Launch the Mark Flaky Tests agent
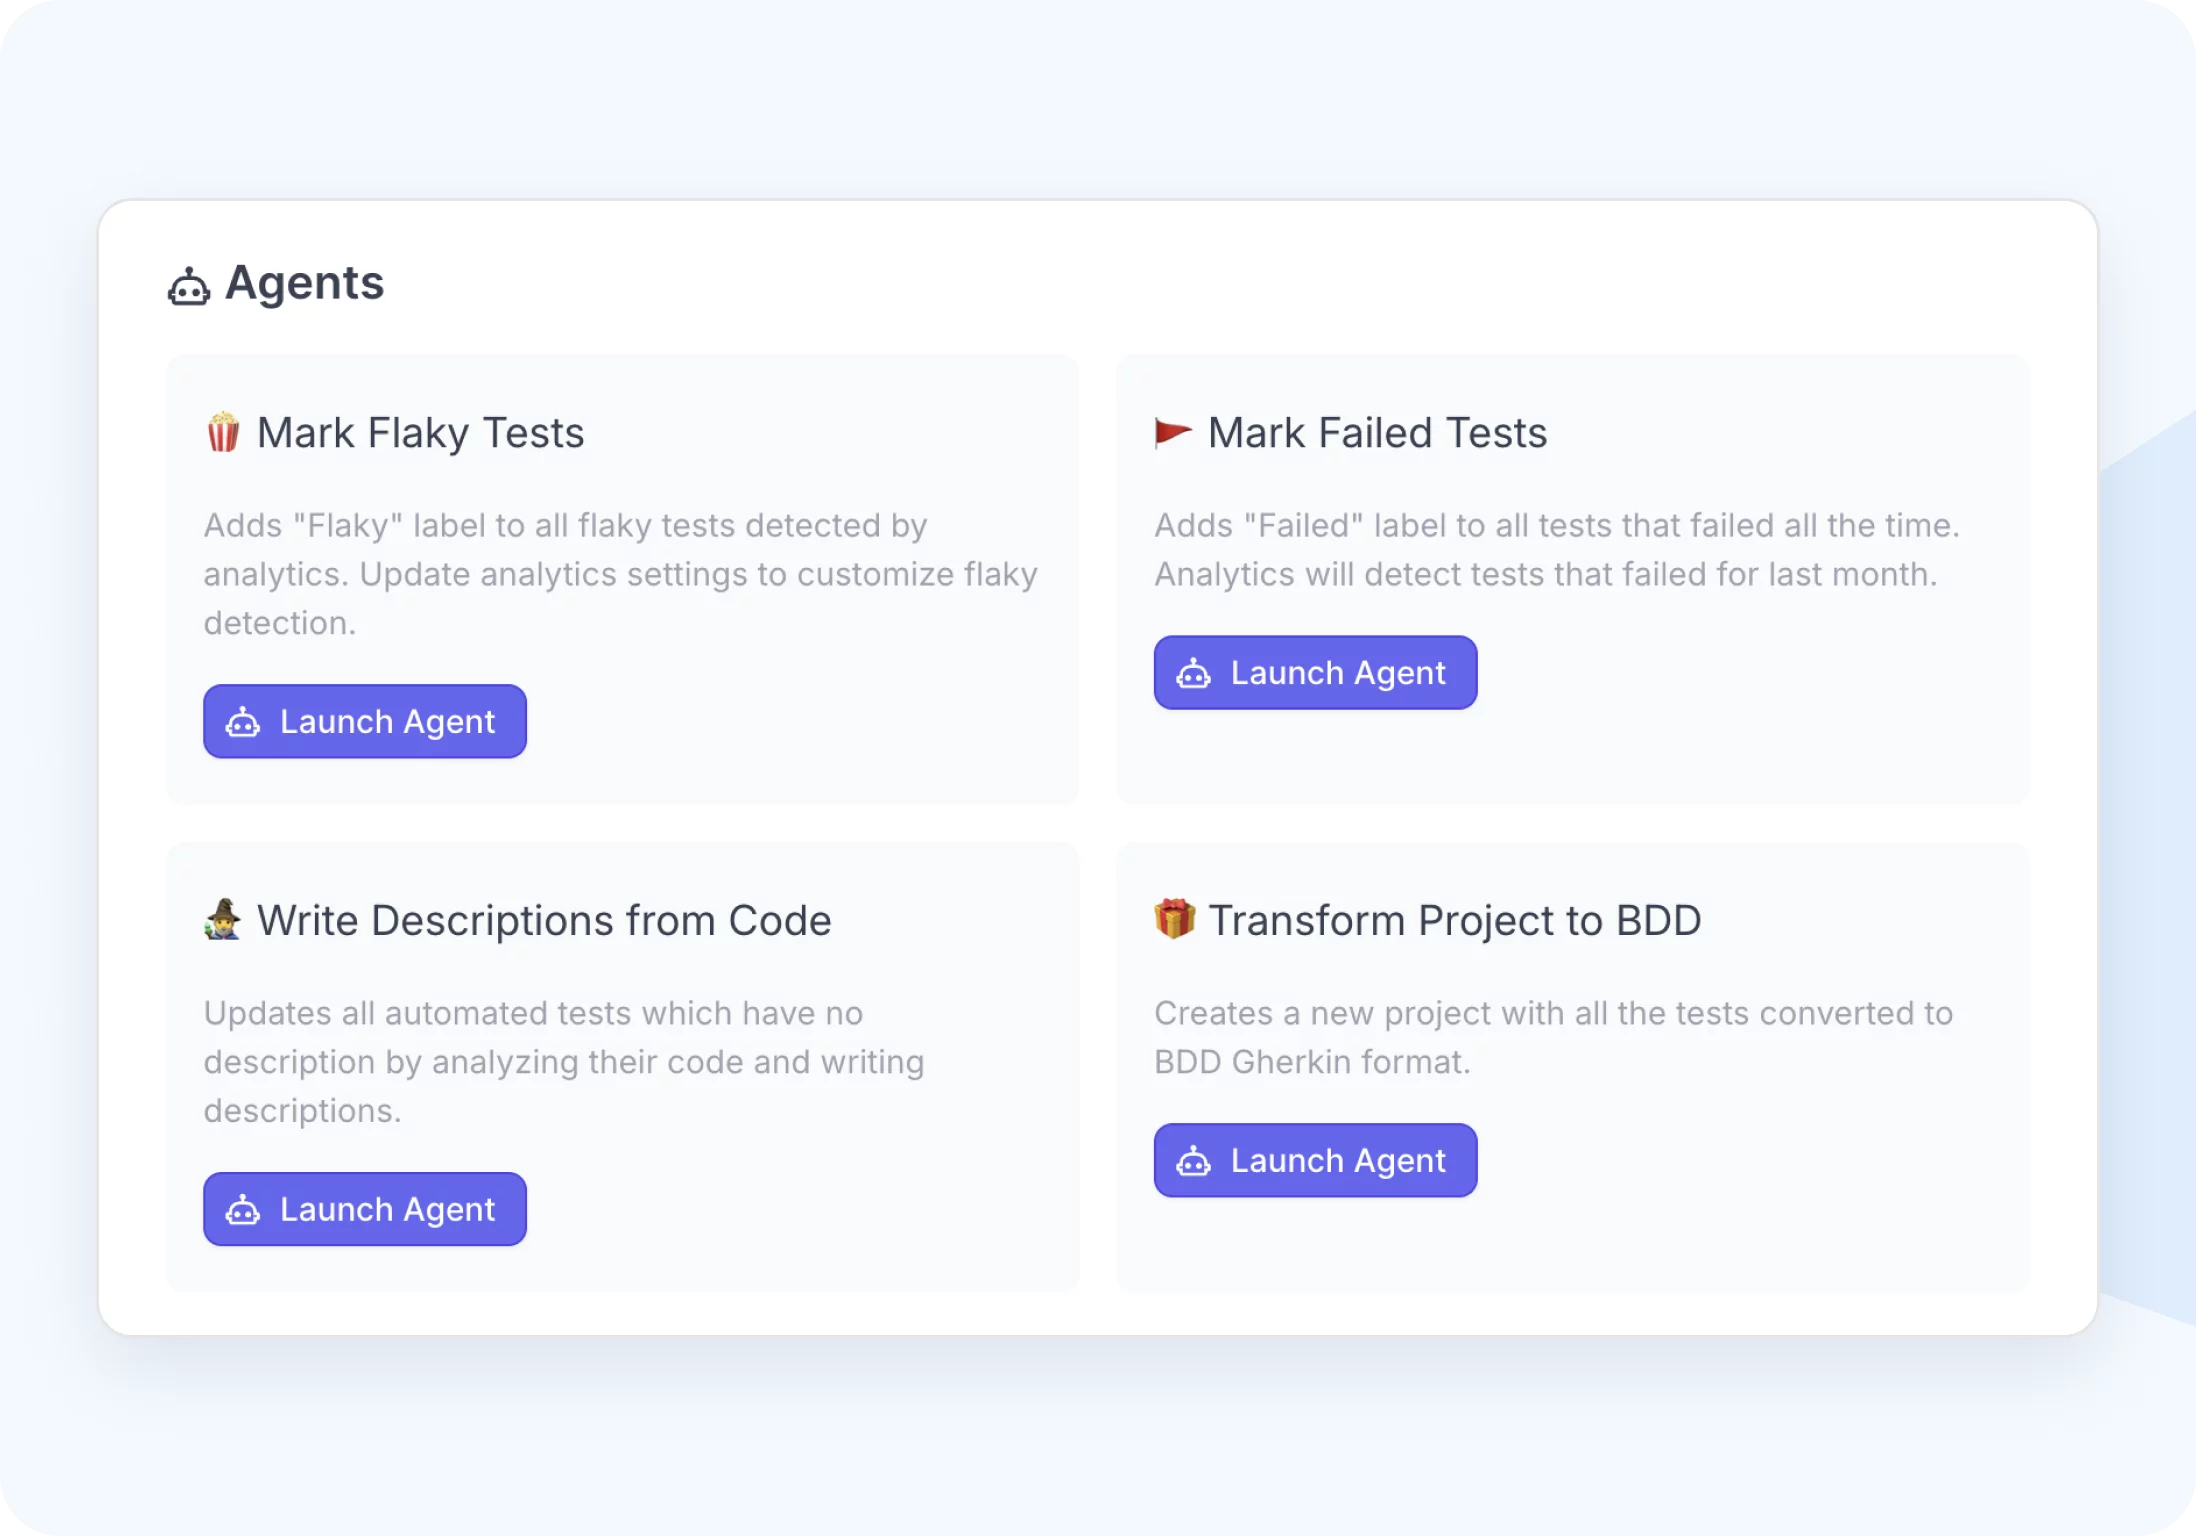Viewport: 2196px width, 1536px height. (x=365, y=721)
